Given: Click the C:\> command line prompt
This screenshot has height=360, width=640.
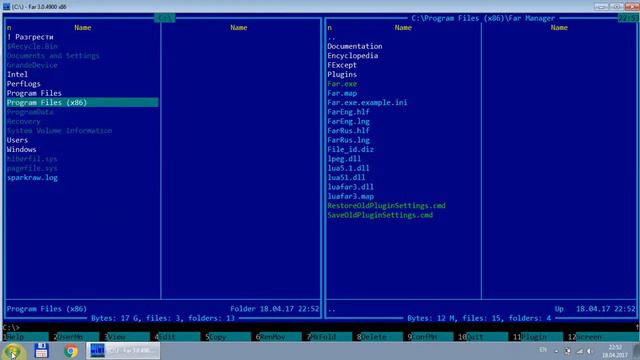Looking at the screenshot, I should pos(11,328).
